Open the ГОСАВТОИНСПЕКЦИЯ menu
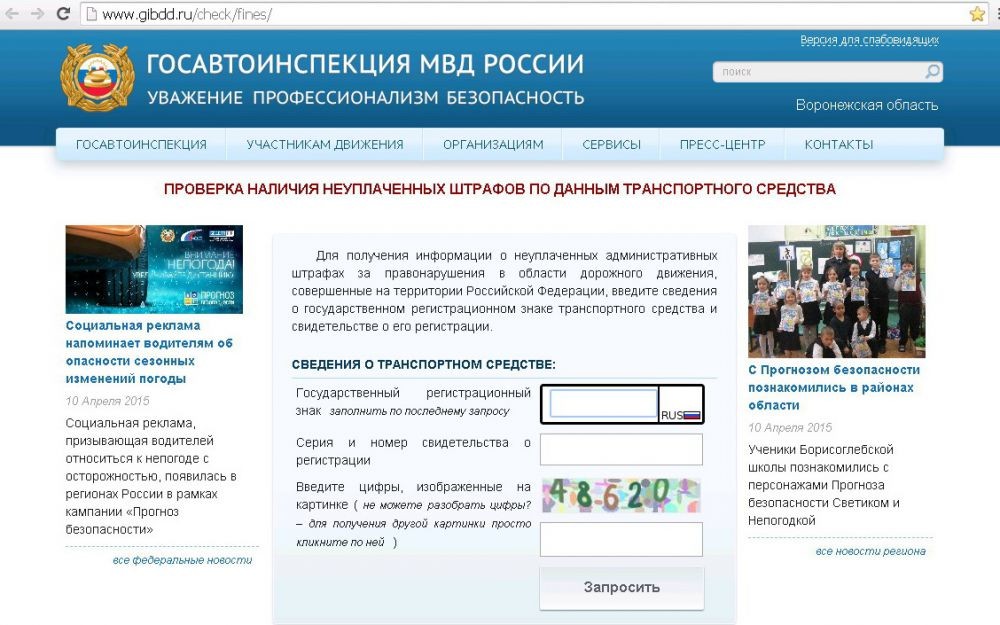 [x=141, y=145]
